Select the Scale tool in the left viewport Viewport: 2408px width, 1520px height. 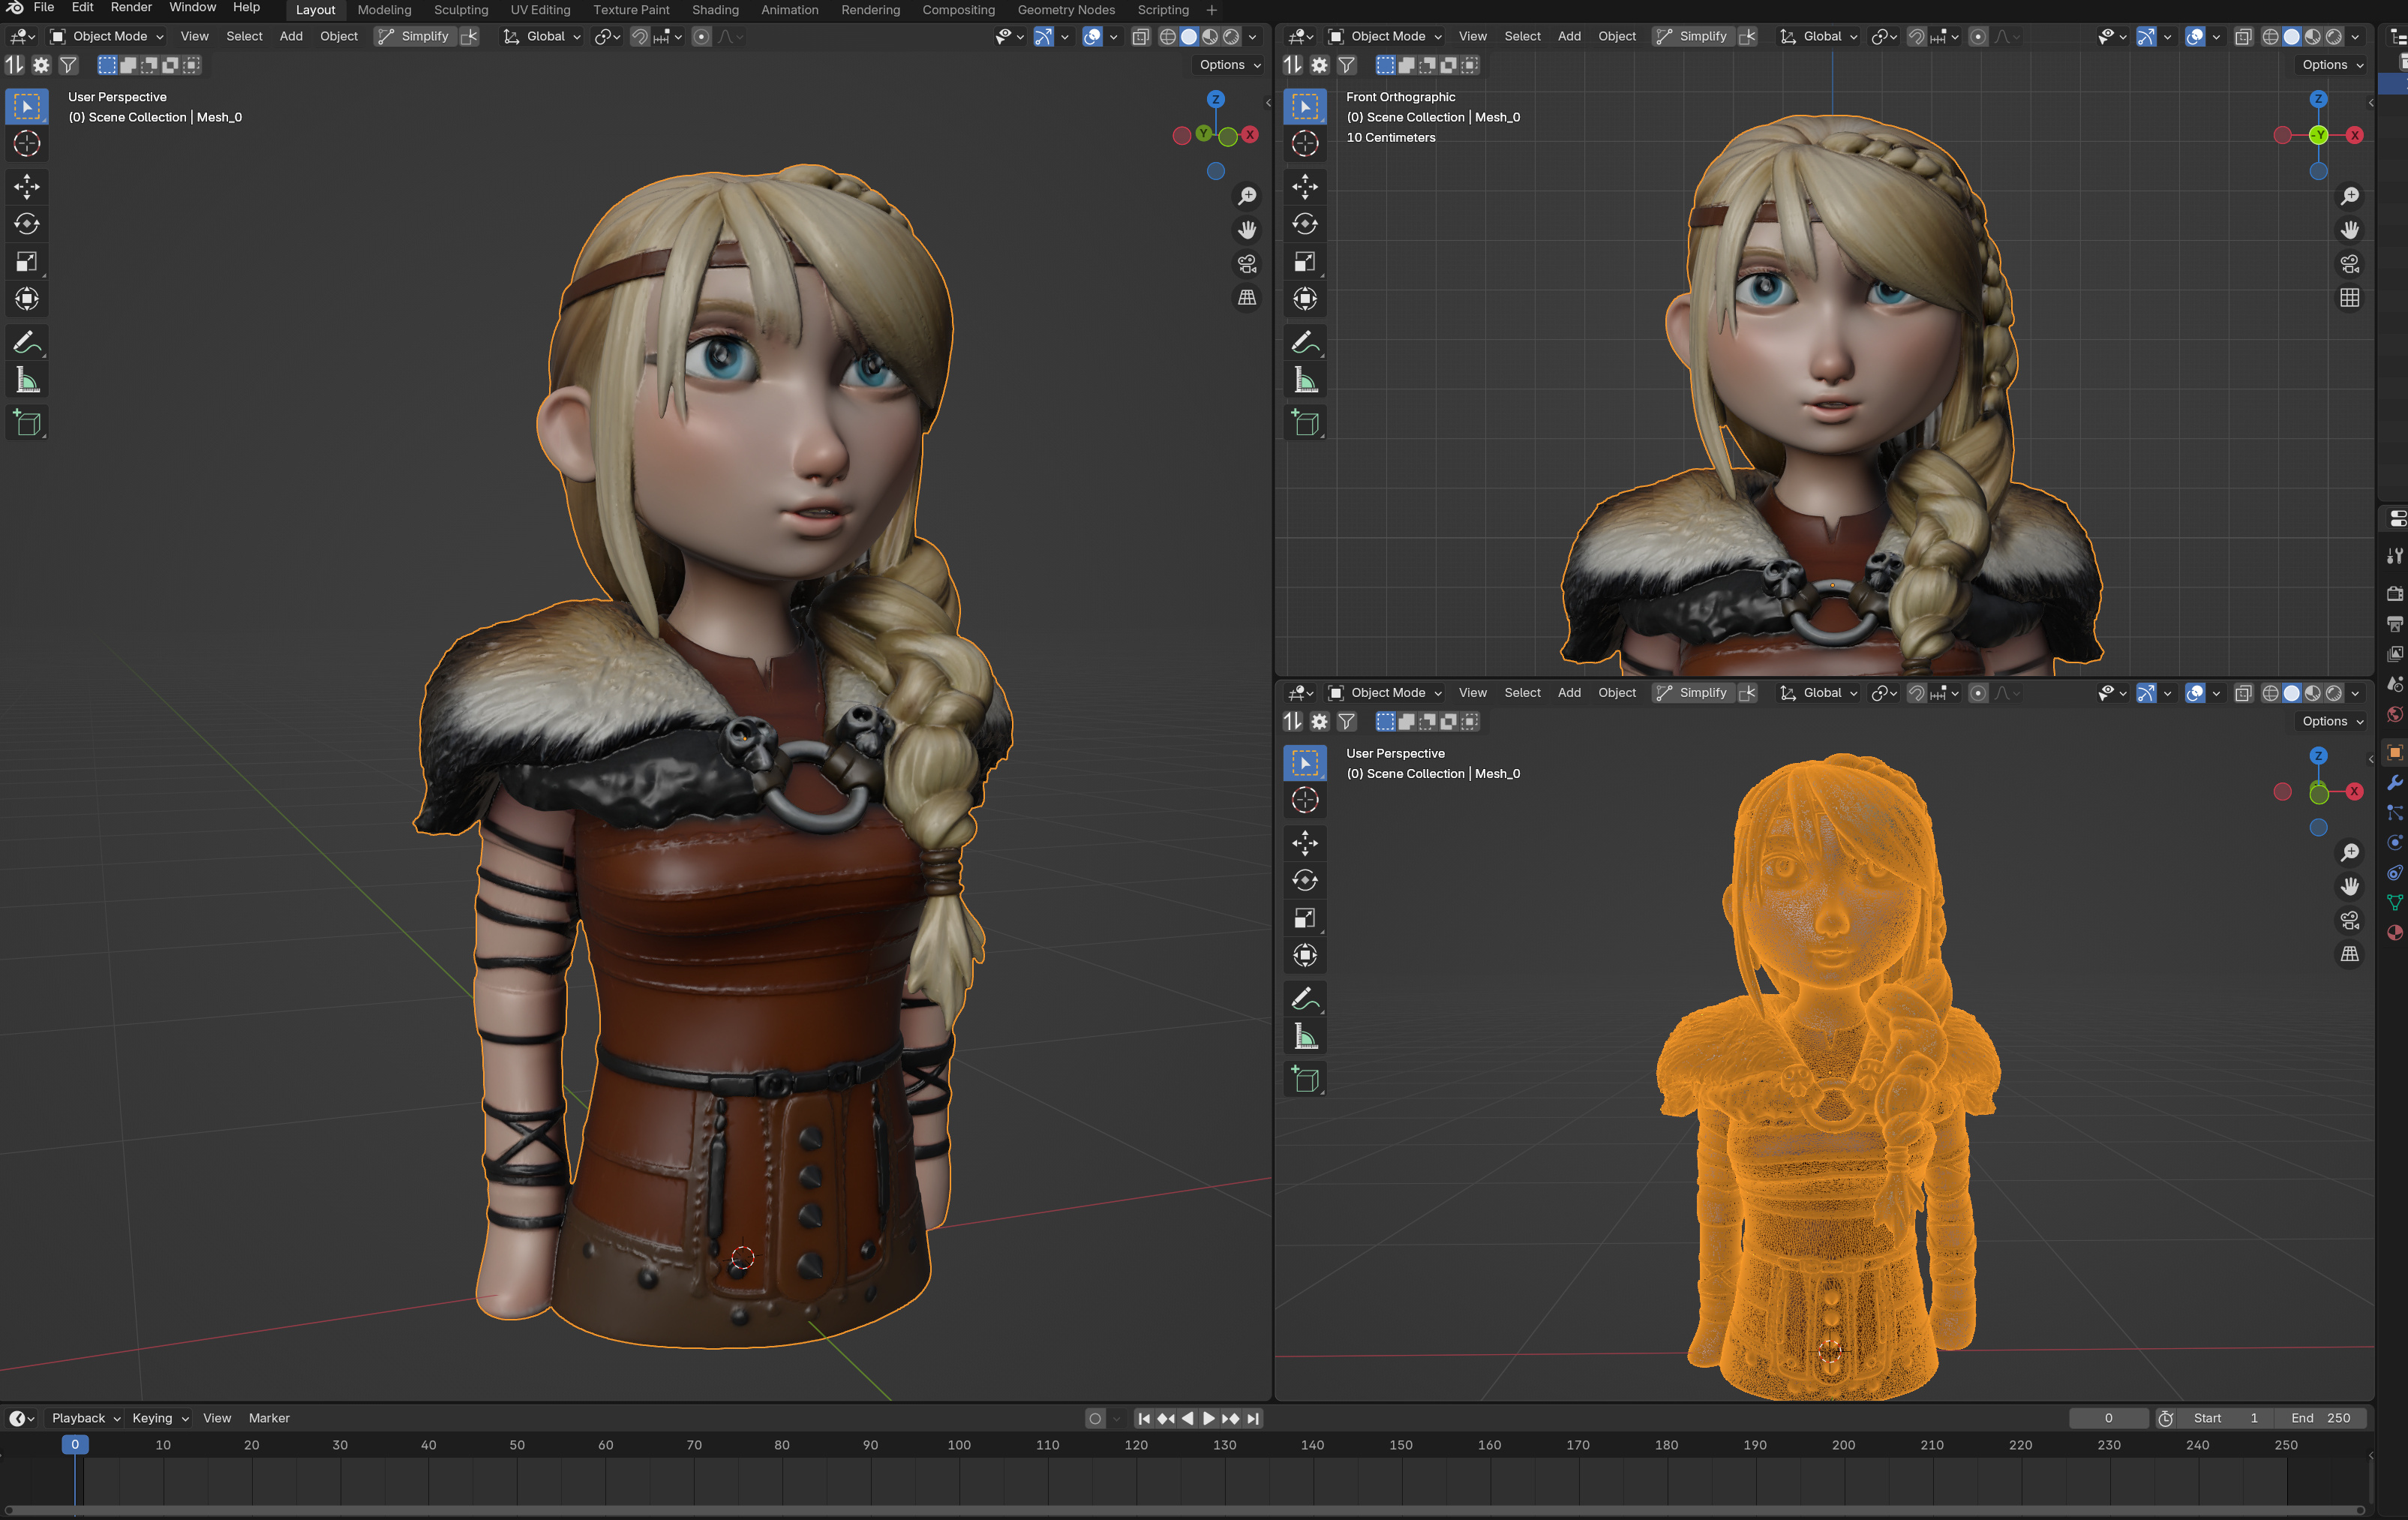pos(27,262)
